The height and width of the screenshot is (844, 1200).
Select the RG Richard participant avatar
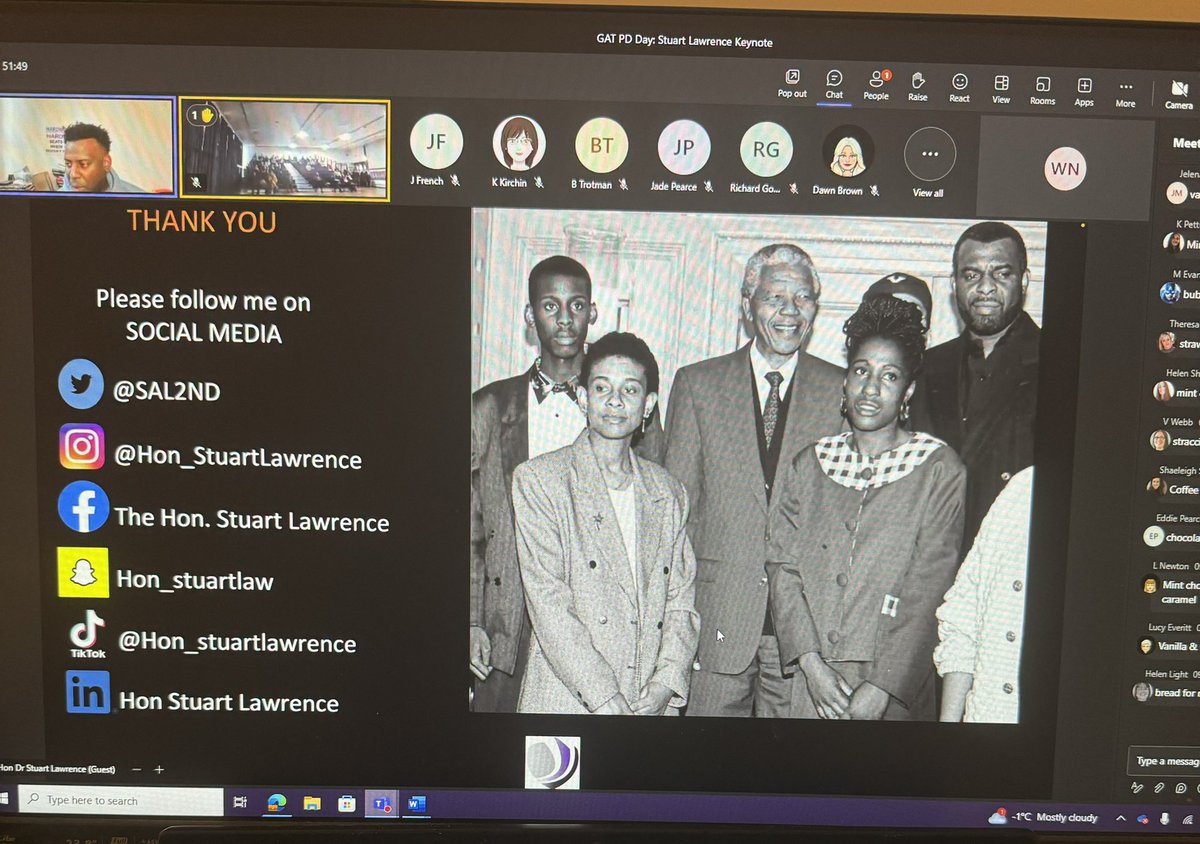click(x=765, y=150)
